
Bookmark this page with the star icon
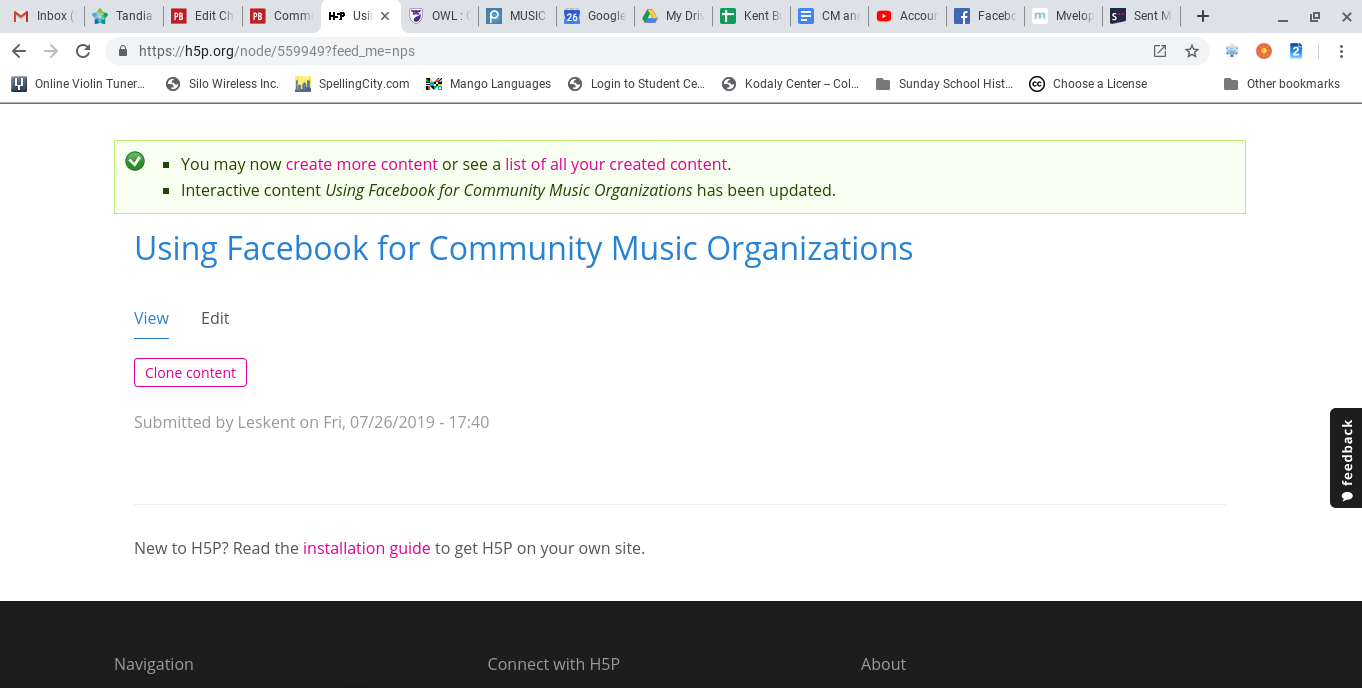click(x=1191, y=51)
